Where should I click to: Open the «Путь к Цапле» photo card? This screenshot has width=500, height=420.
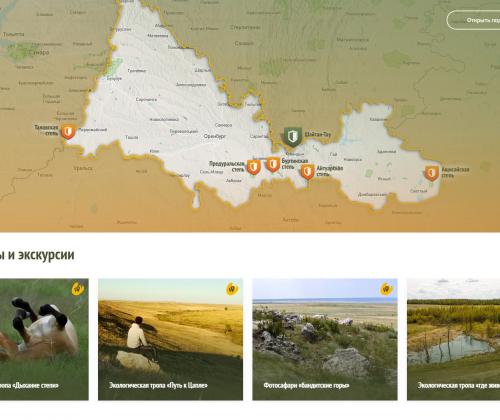pos(170,339)
